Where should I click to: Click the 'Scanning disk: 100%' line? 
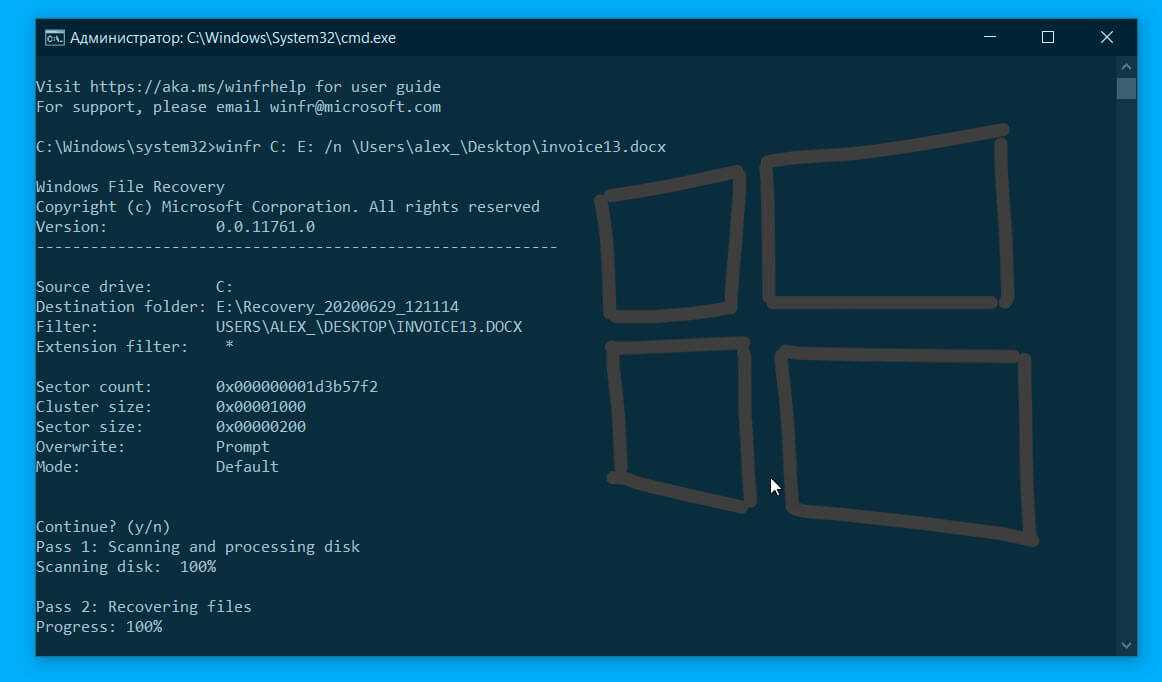pyautogui.click(x=126, y=567)
